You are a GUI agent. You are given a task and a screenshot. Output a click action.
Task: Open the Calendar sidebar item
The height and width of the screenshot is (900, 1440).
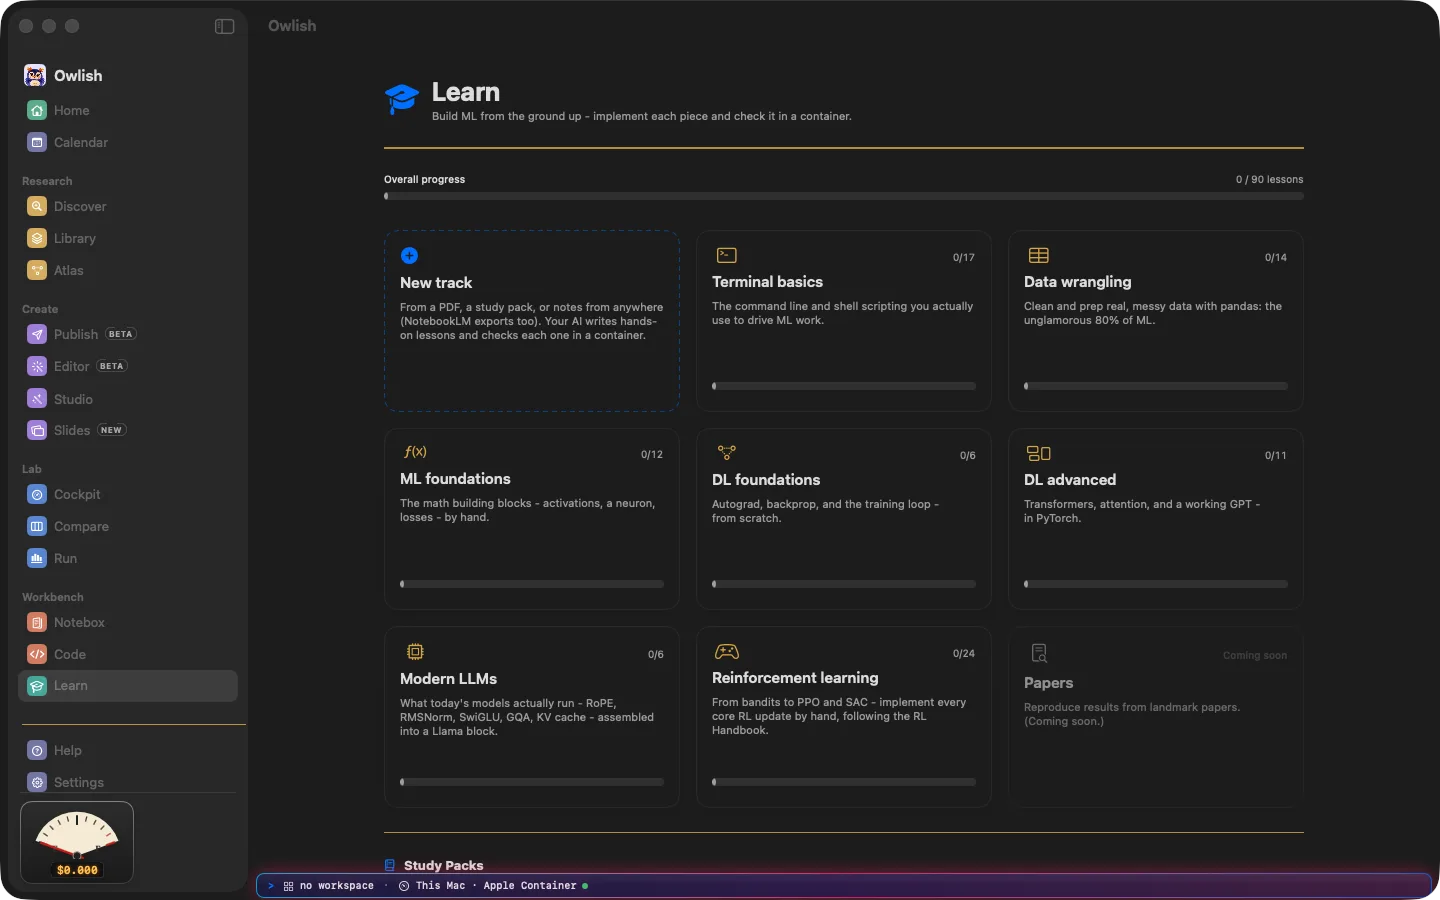[128, 142]
